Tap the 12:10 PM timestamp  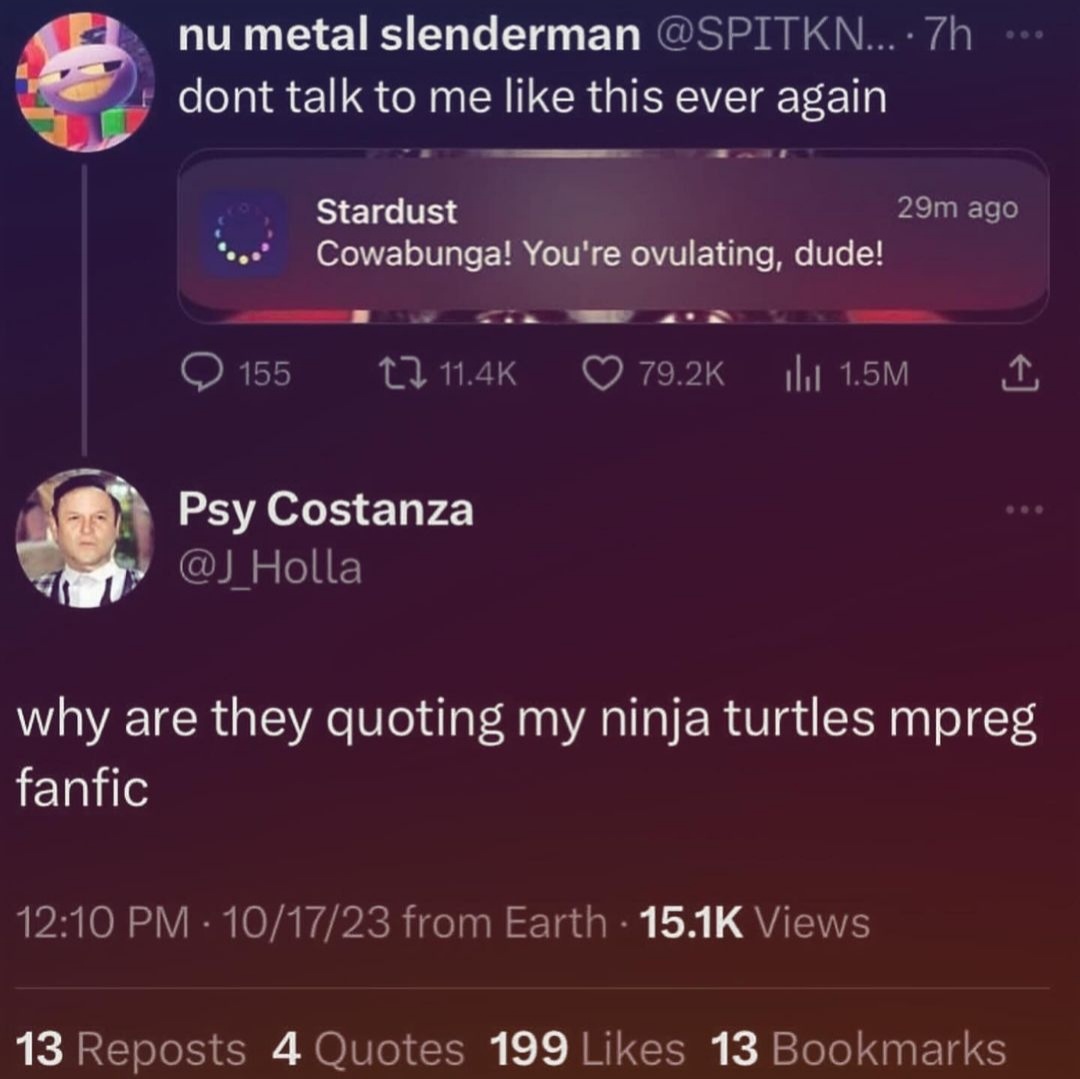103,922
